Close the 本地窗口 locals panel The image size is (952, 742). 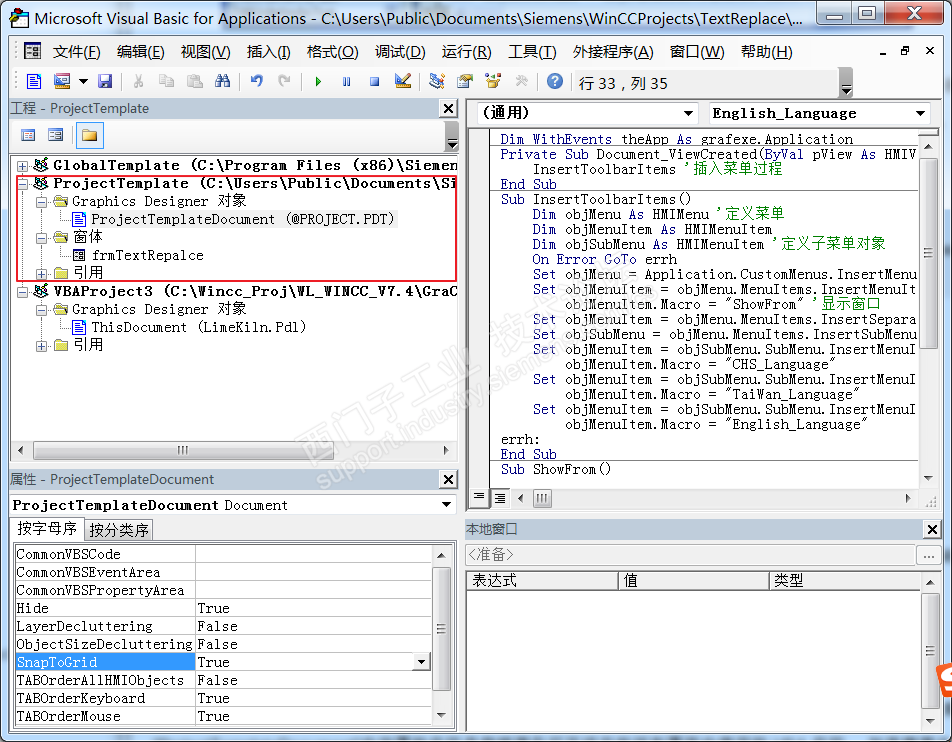[932, 530]
